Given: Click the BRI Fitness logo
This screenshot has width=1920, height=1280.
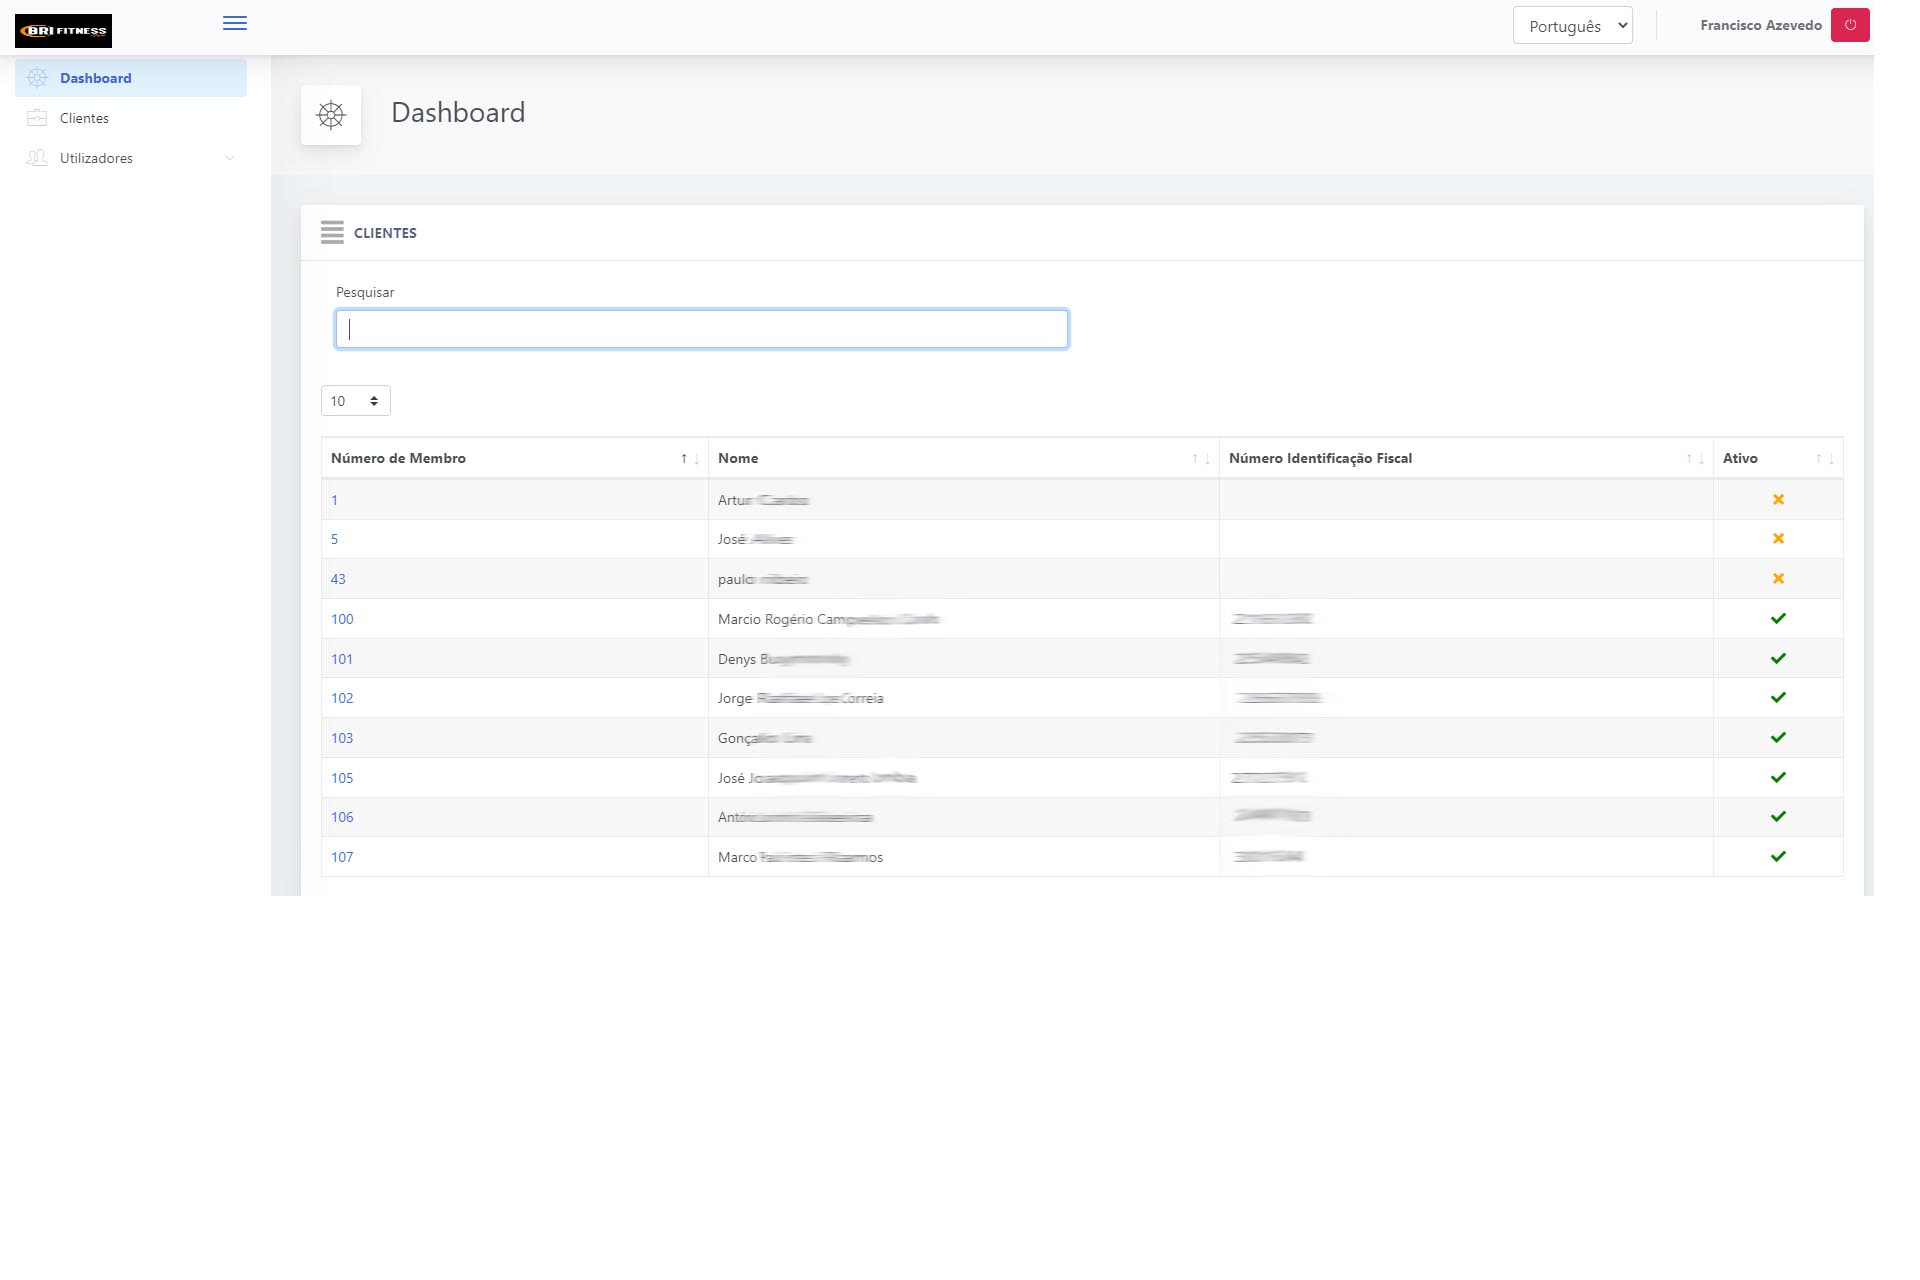Looking at the screenshot, I should click(64, 31).
